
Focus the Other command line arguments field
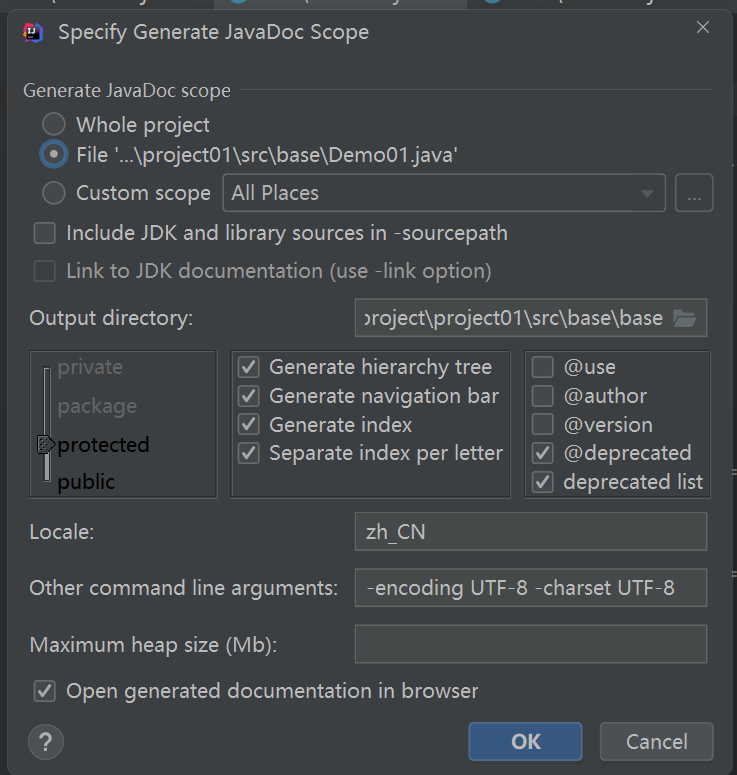(530, 588)
